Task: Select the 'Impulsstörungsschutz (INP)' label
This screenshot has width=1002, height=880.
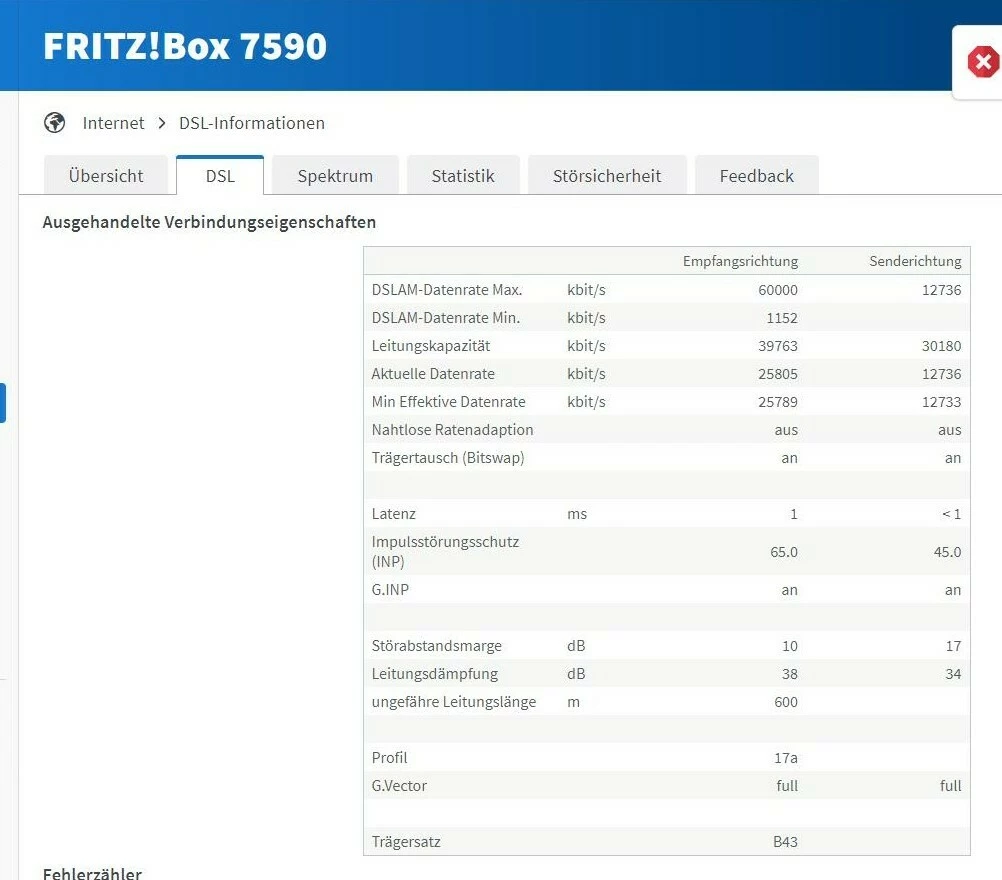Action: [445, 552]
